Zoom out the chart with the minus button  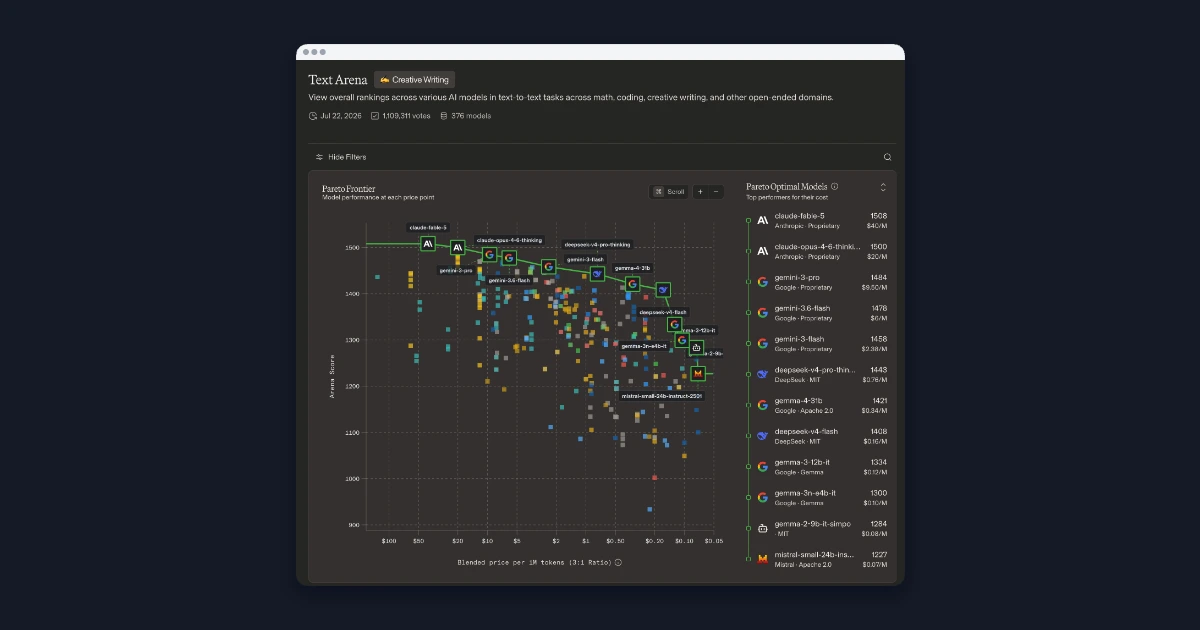(x=716, y=191)
